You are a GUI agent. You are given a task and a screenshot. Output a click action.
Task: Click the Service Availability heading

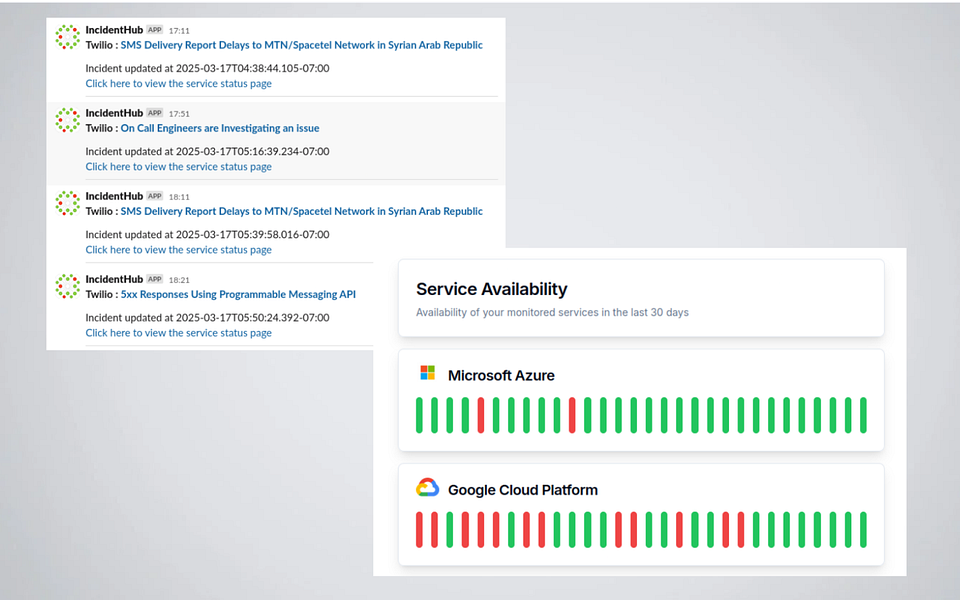[x=492, y=289]
